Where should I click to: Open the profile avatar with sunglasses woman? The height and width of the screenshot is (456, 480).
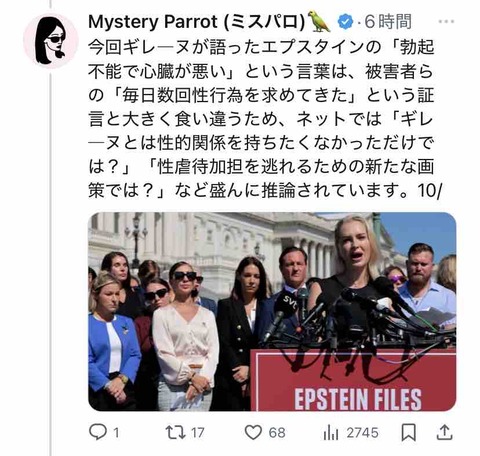pyautogui.click(x=50, y=41)
